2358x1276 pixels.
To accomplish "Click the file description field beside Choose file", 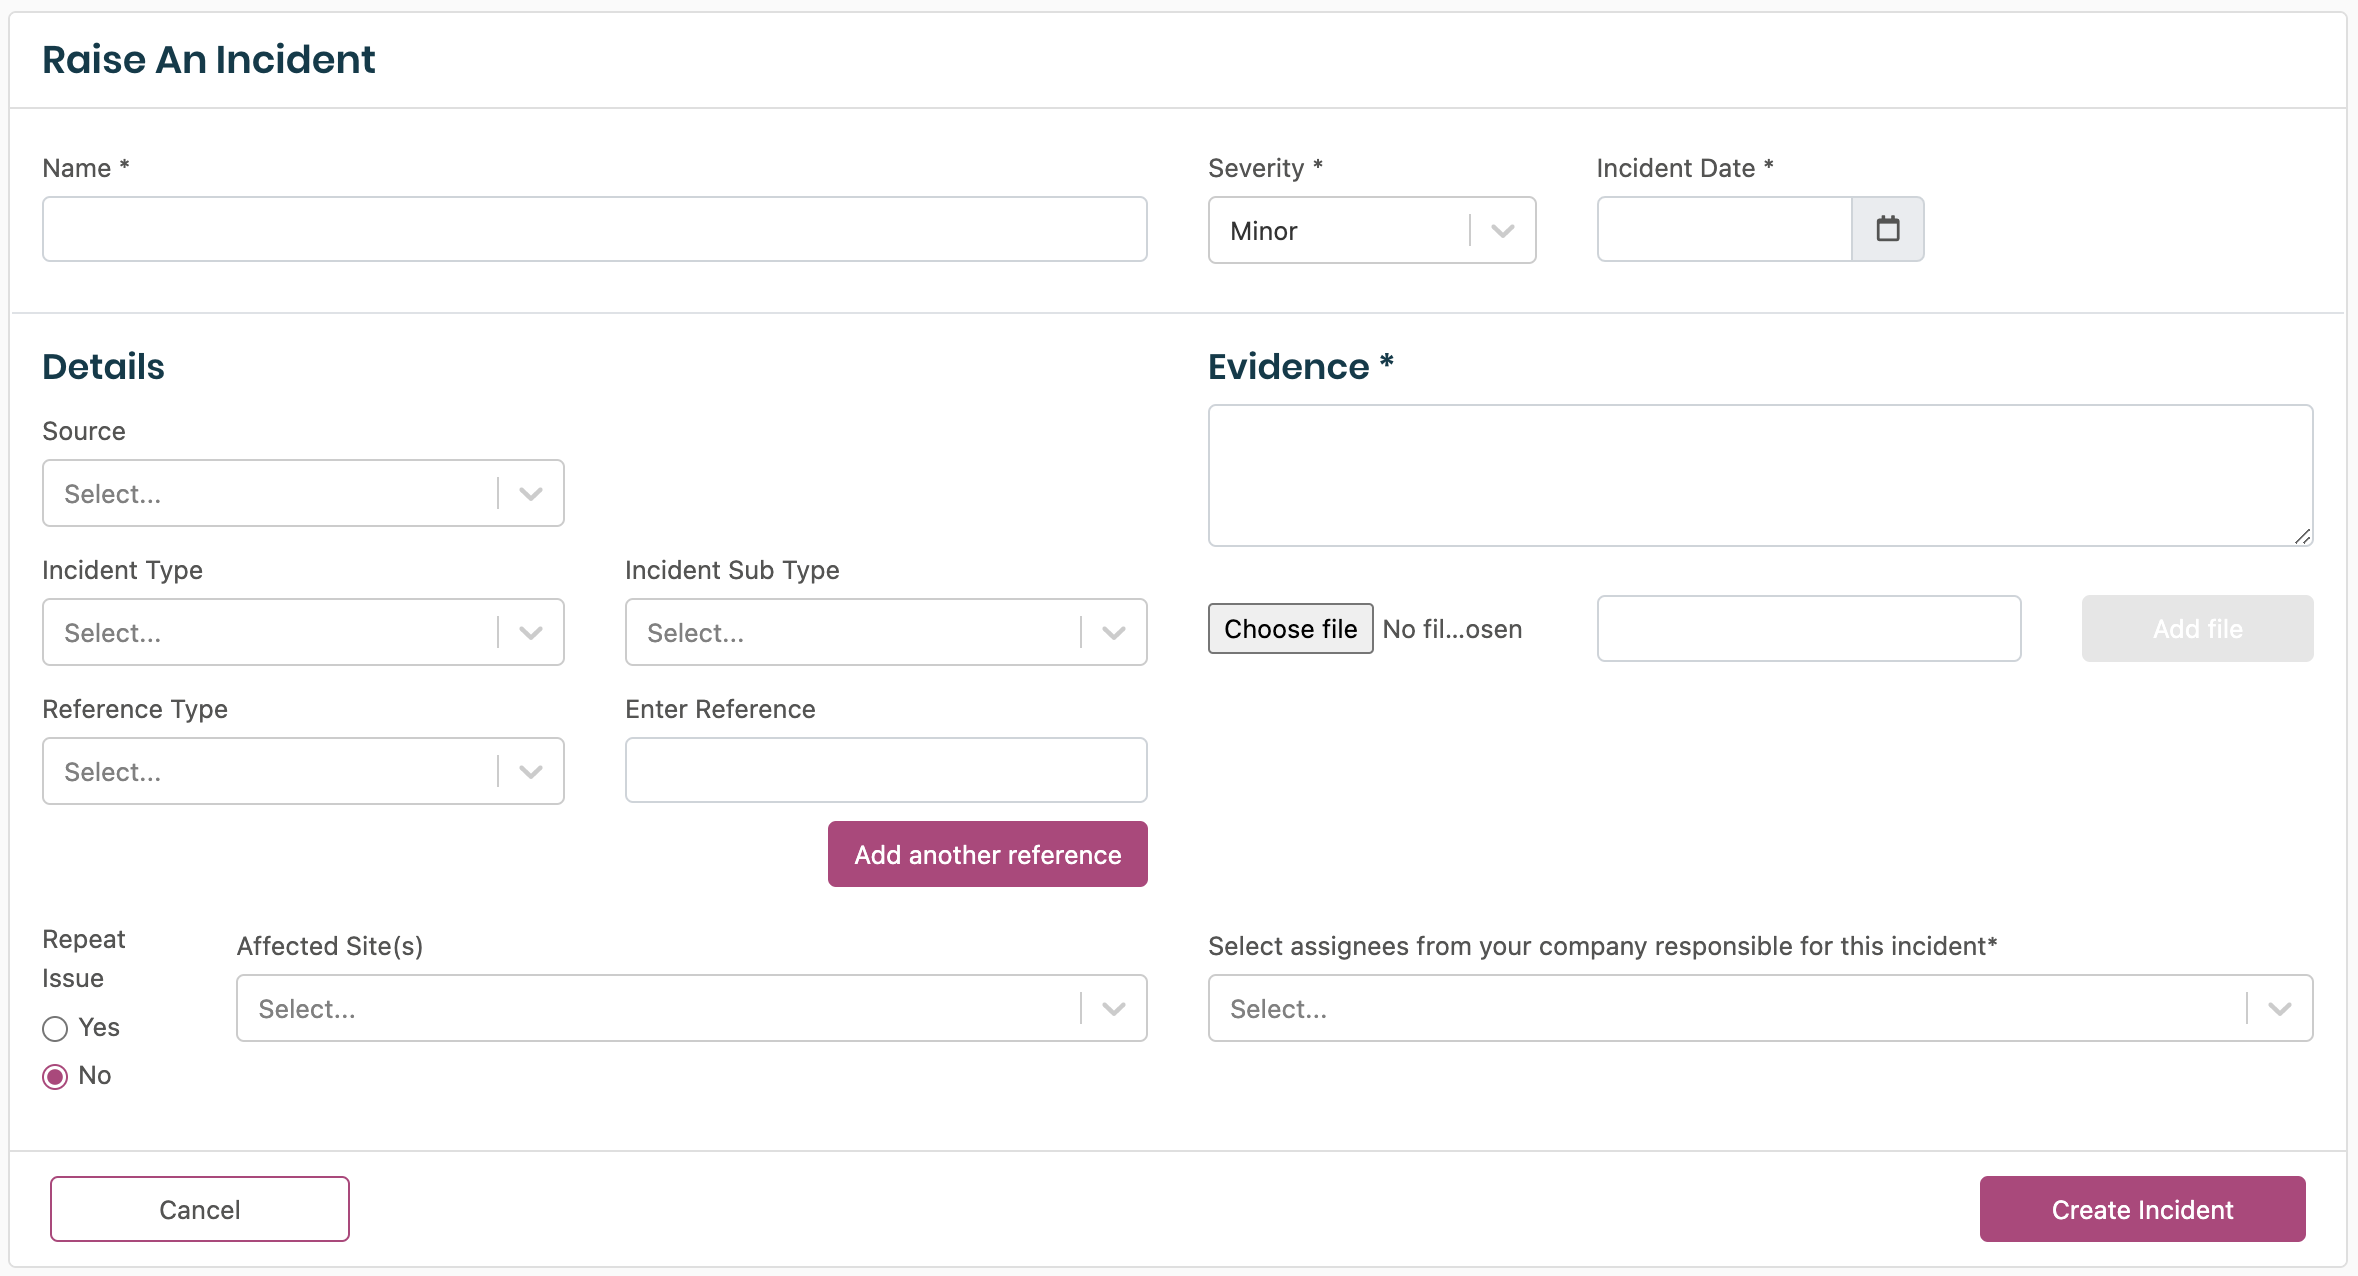I will click(1808, 628).
